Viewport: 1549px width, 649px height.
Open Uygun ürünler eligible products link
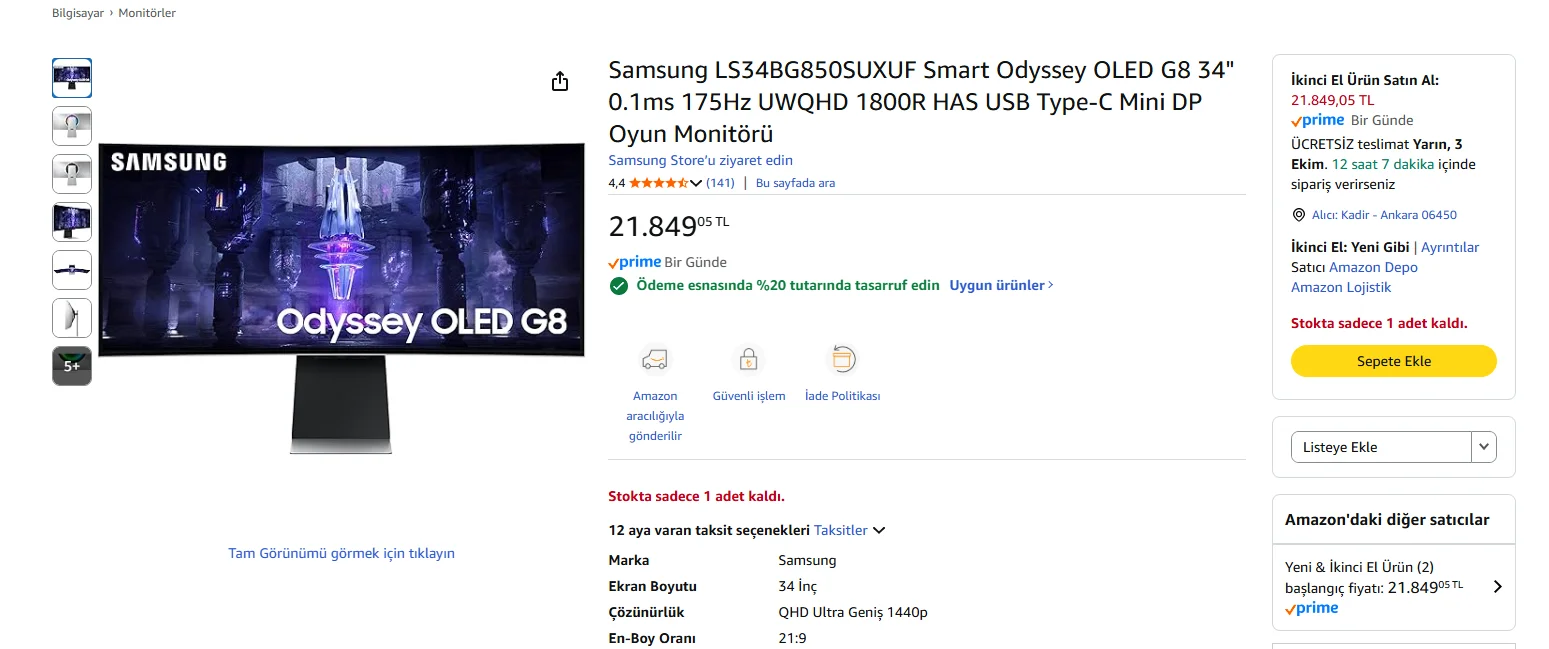pyautogui.click(x=1001, y=285)
